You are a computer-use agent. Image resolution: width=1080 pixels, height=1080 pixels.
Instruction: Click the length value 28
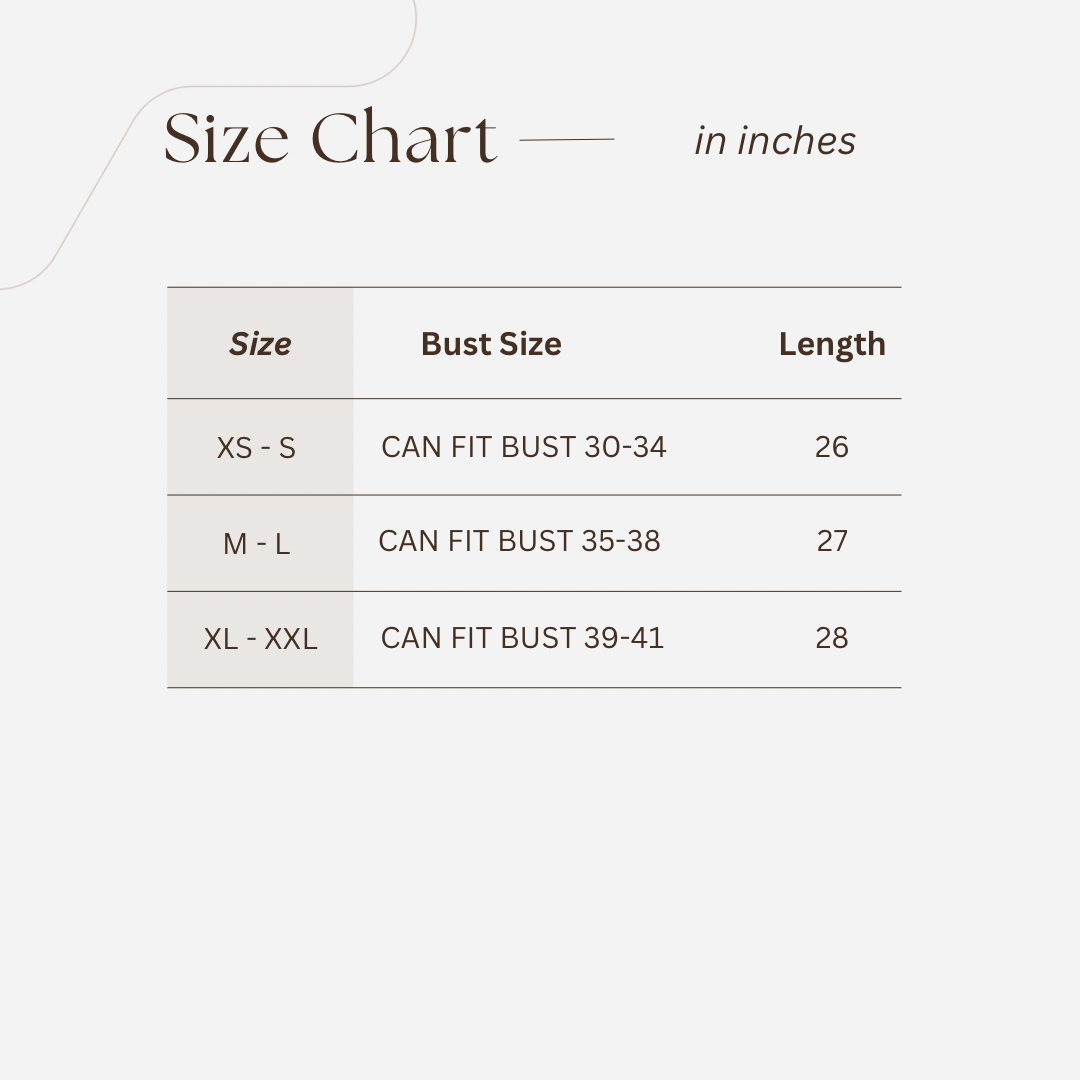tap(832, 638)
